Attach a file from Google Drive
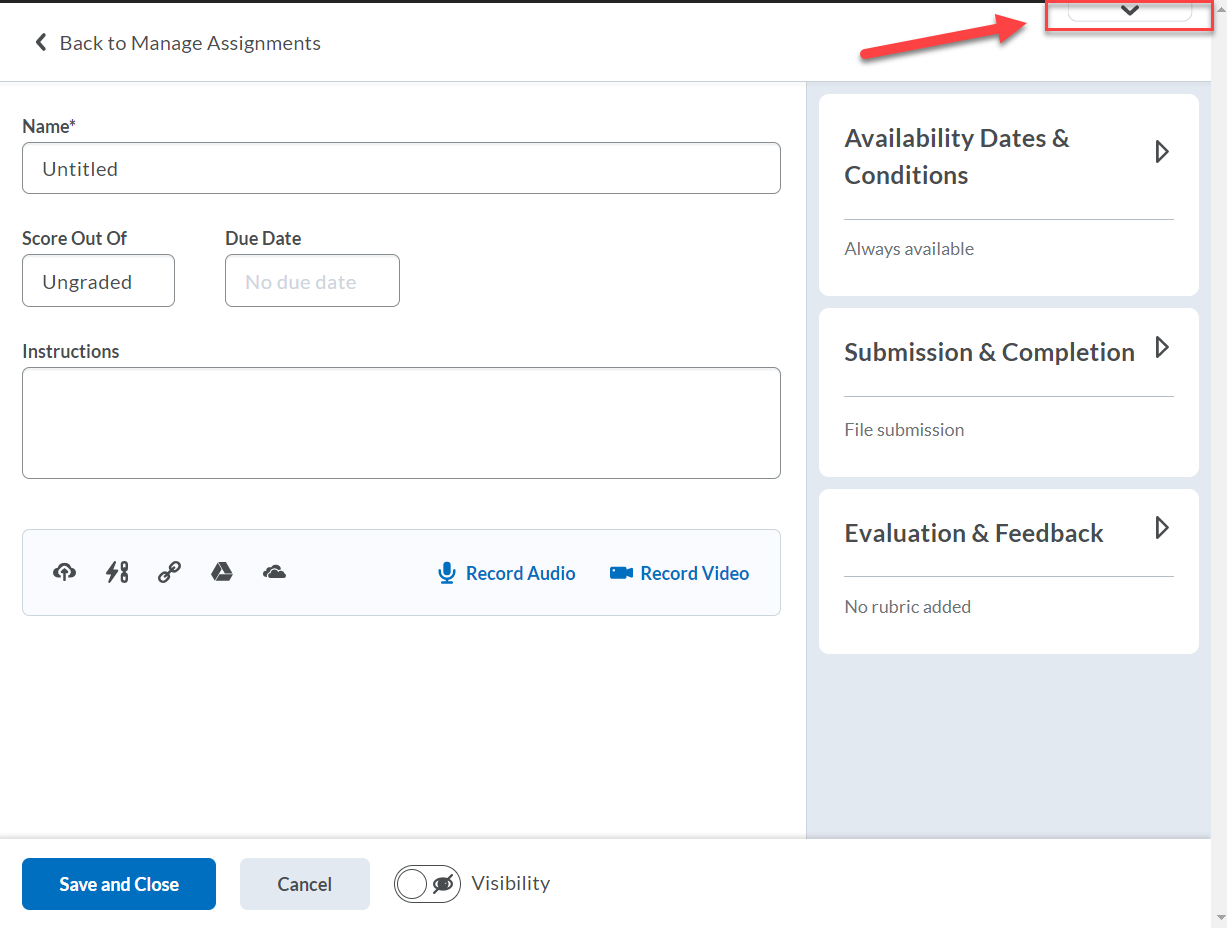1227x928 pixels. pos(221,572)
